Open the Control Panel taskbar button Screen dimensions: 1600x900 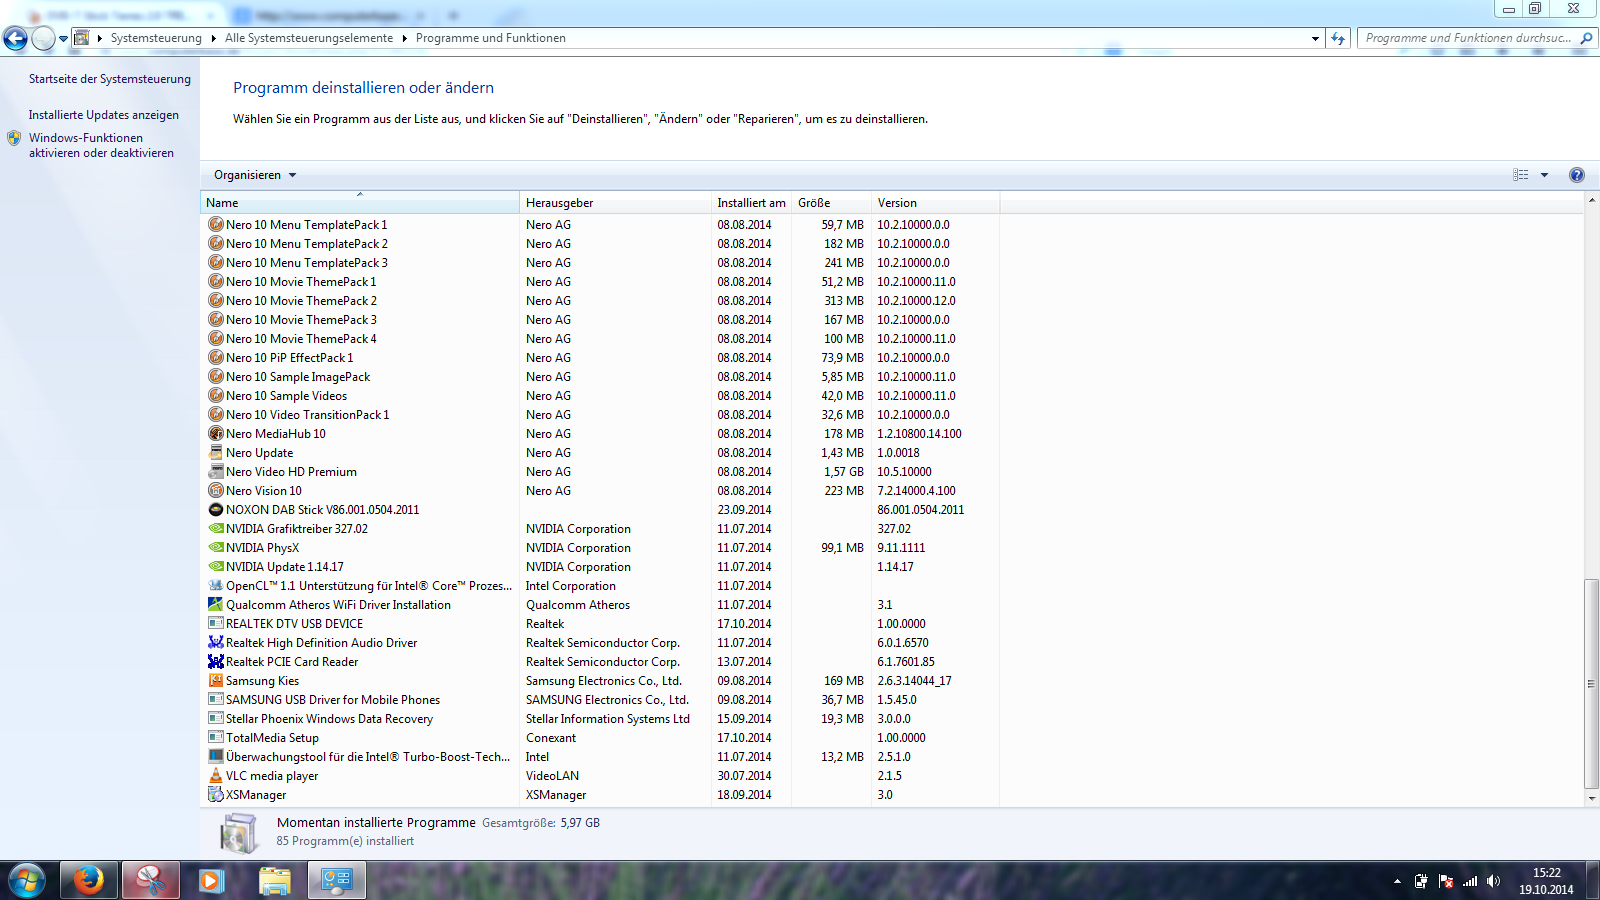[x=337, y=880]
